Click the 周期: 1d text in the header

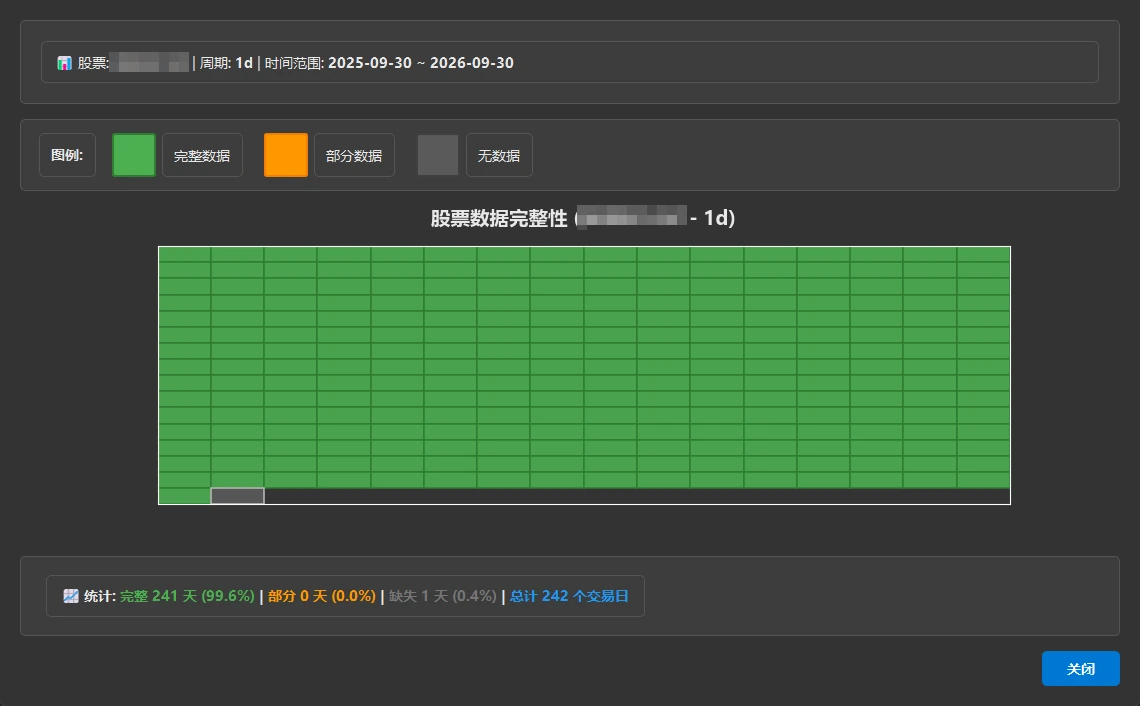(226, 63)
